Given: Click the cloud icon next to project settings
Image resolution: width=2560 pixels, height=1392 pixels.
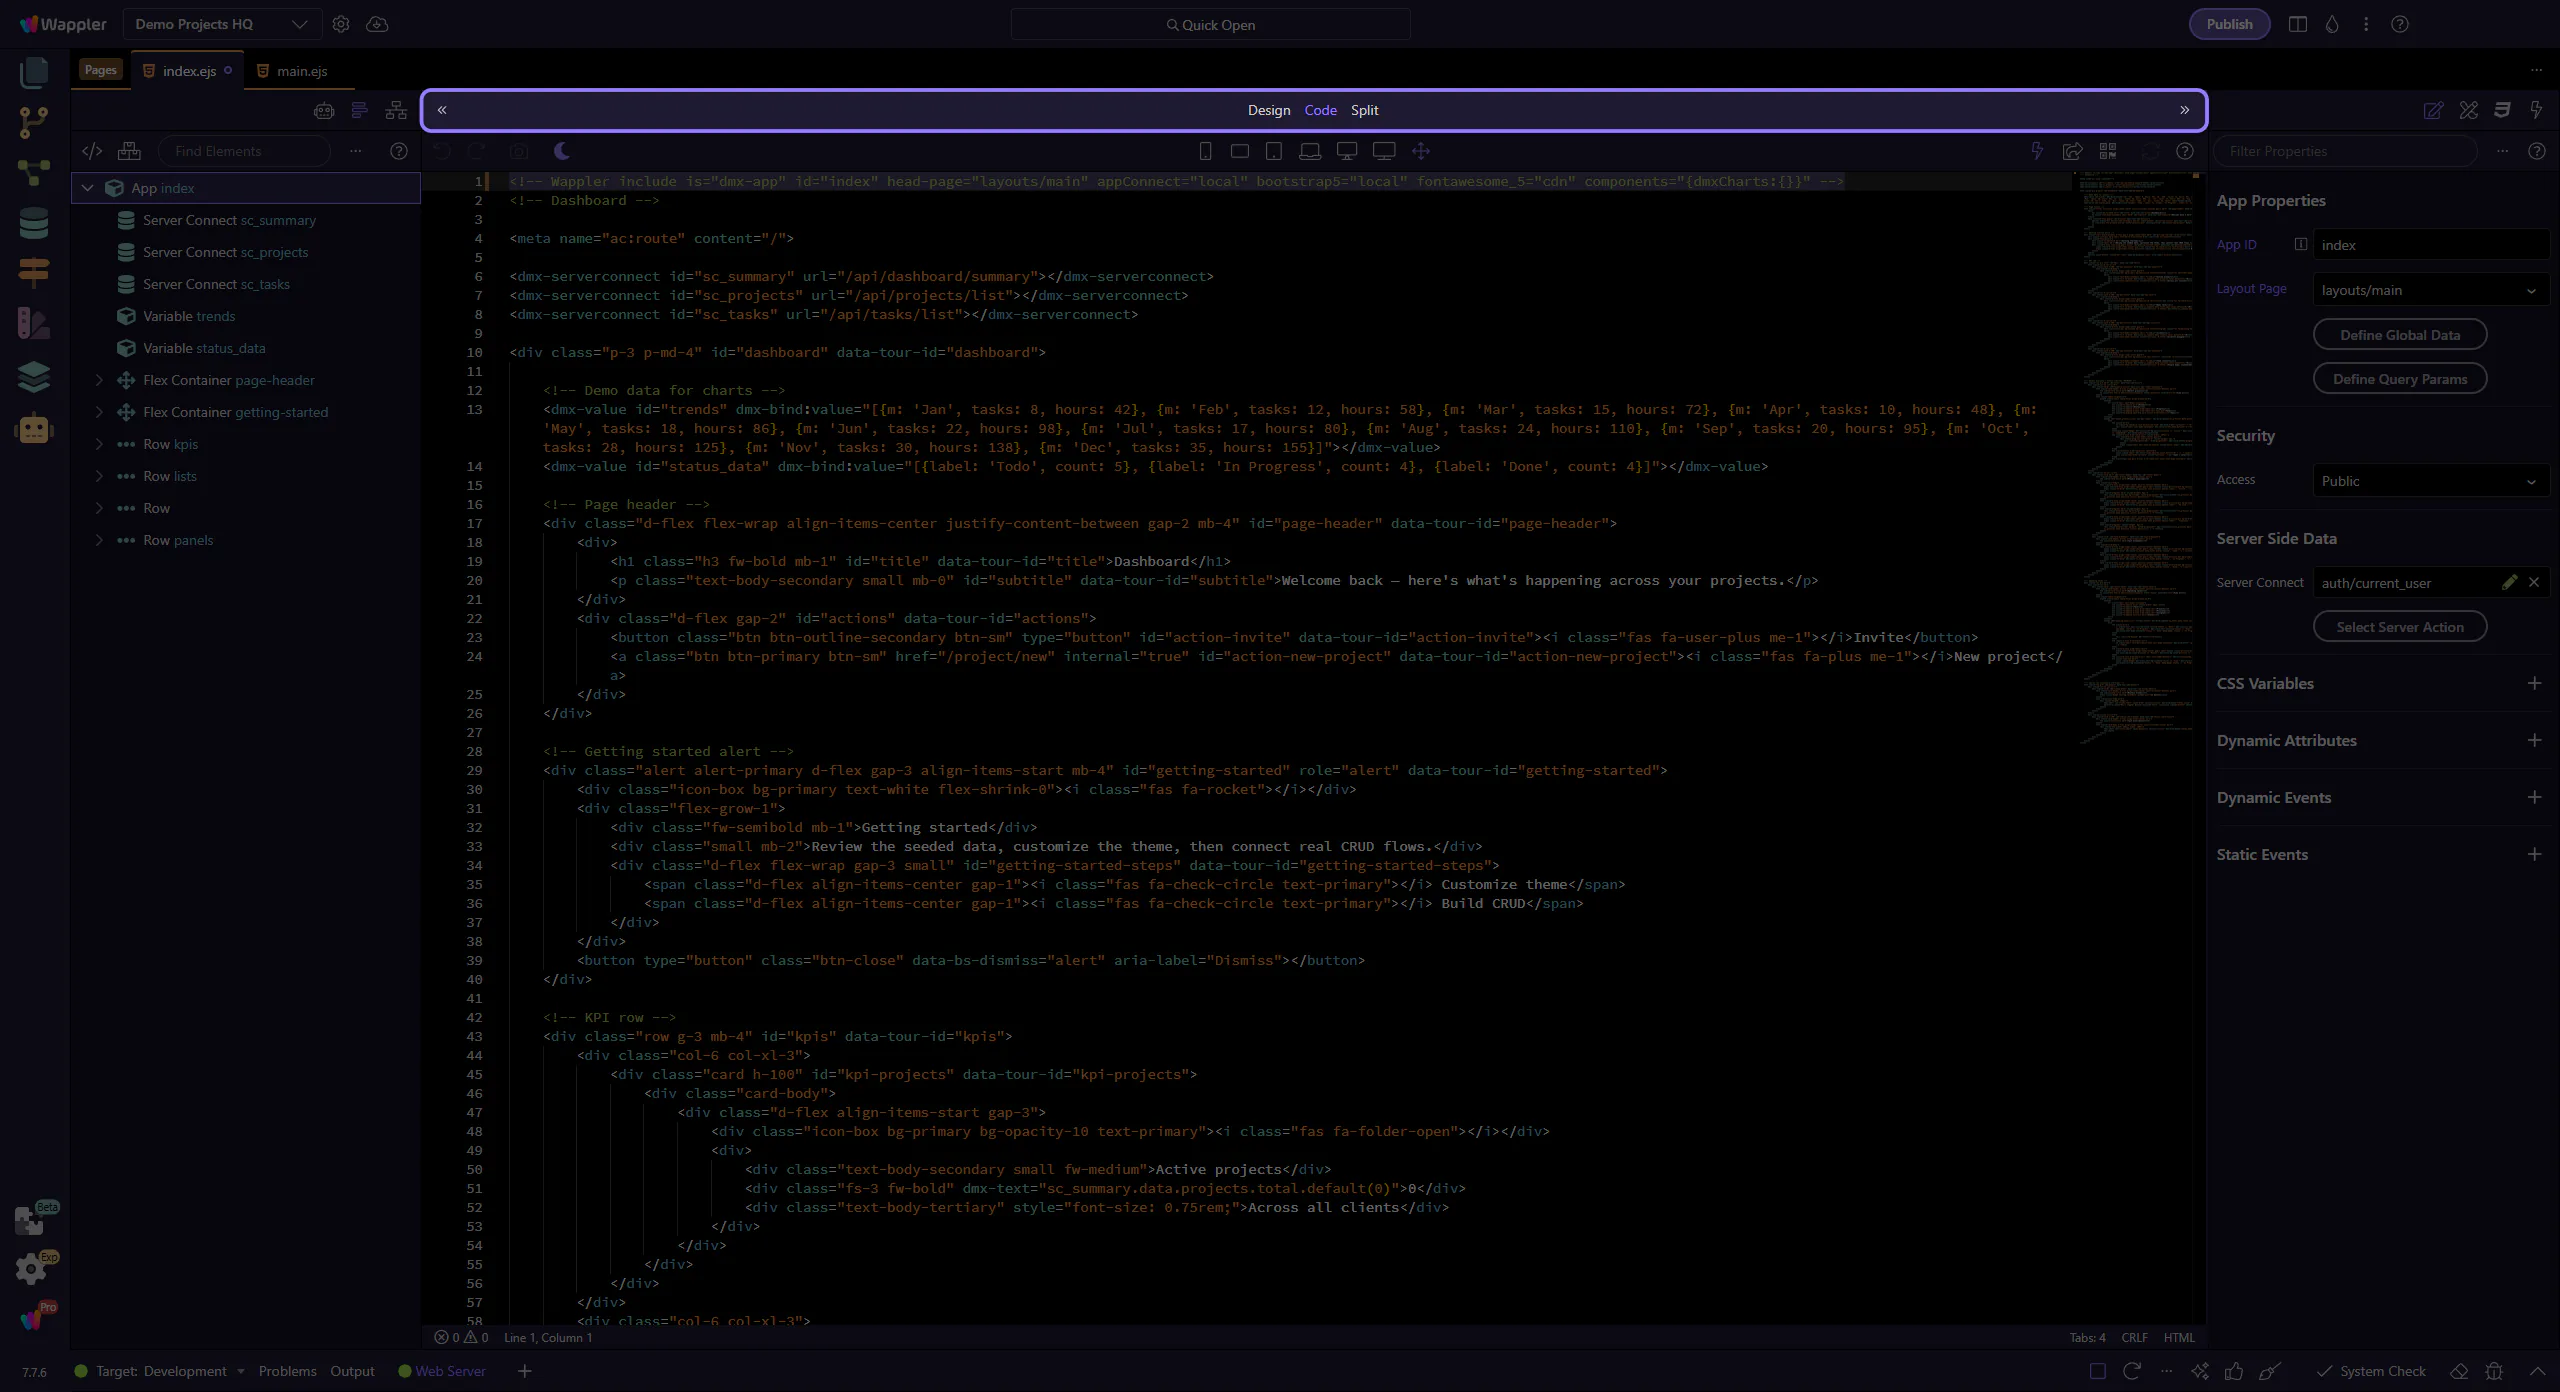Looking at the screenshot, I should 377,24.
